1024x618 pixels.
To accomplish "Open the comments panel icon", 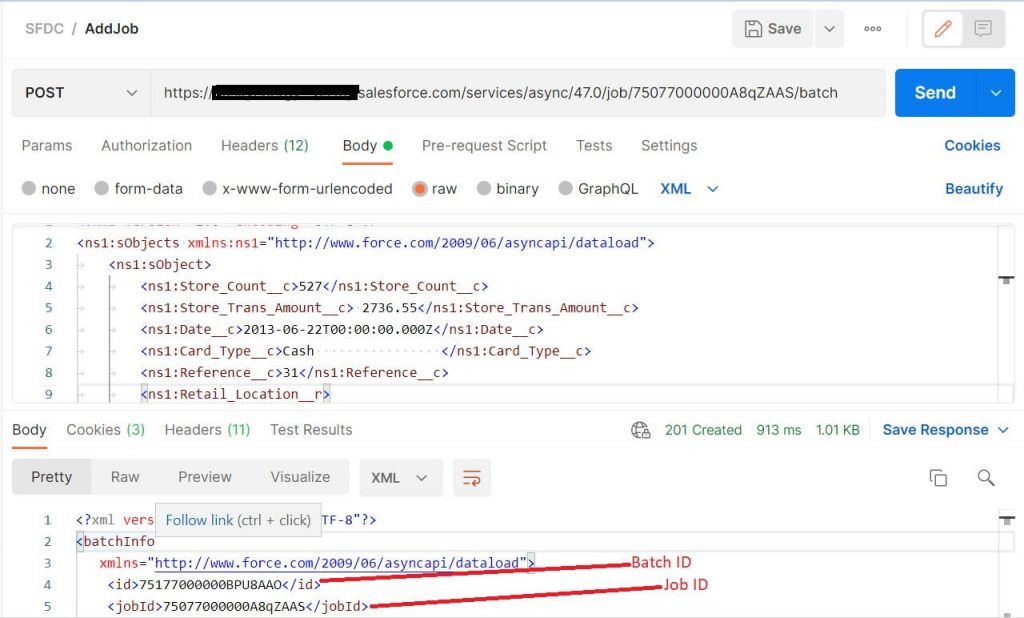I will click(983, 29).
